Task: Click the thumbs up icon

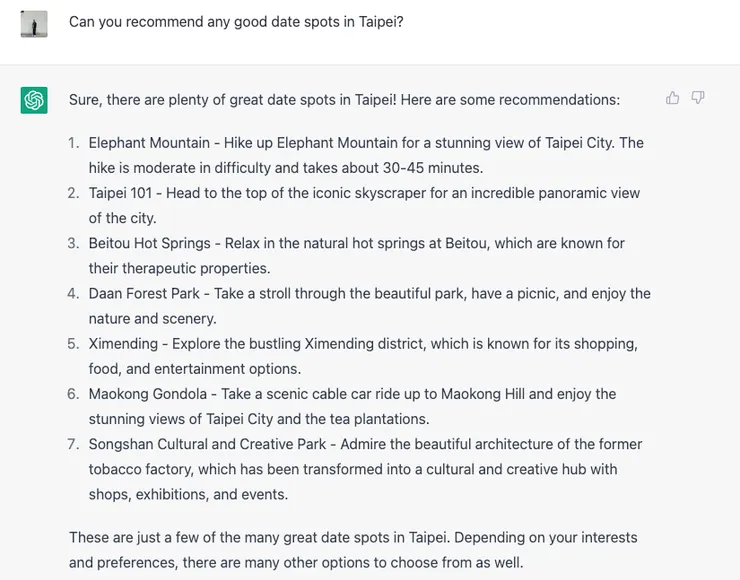Action: [672, 98]
